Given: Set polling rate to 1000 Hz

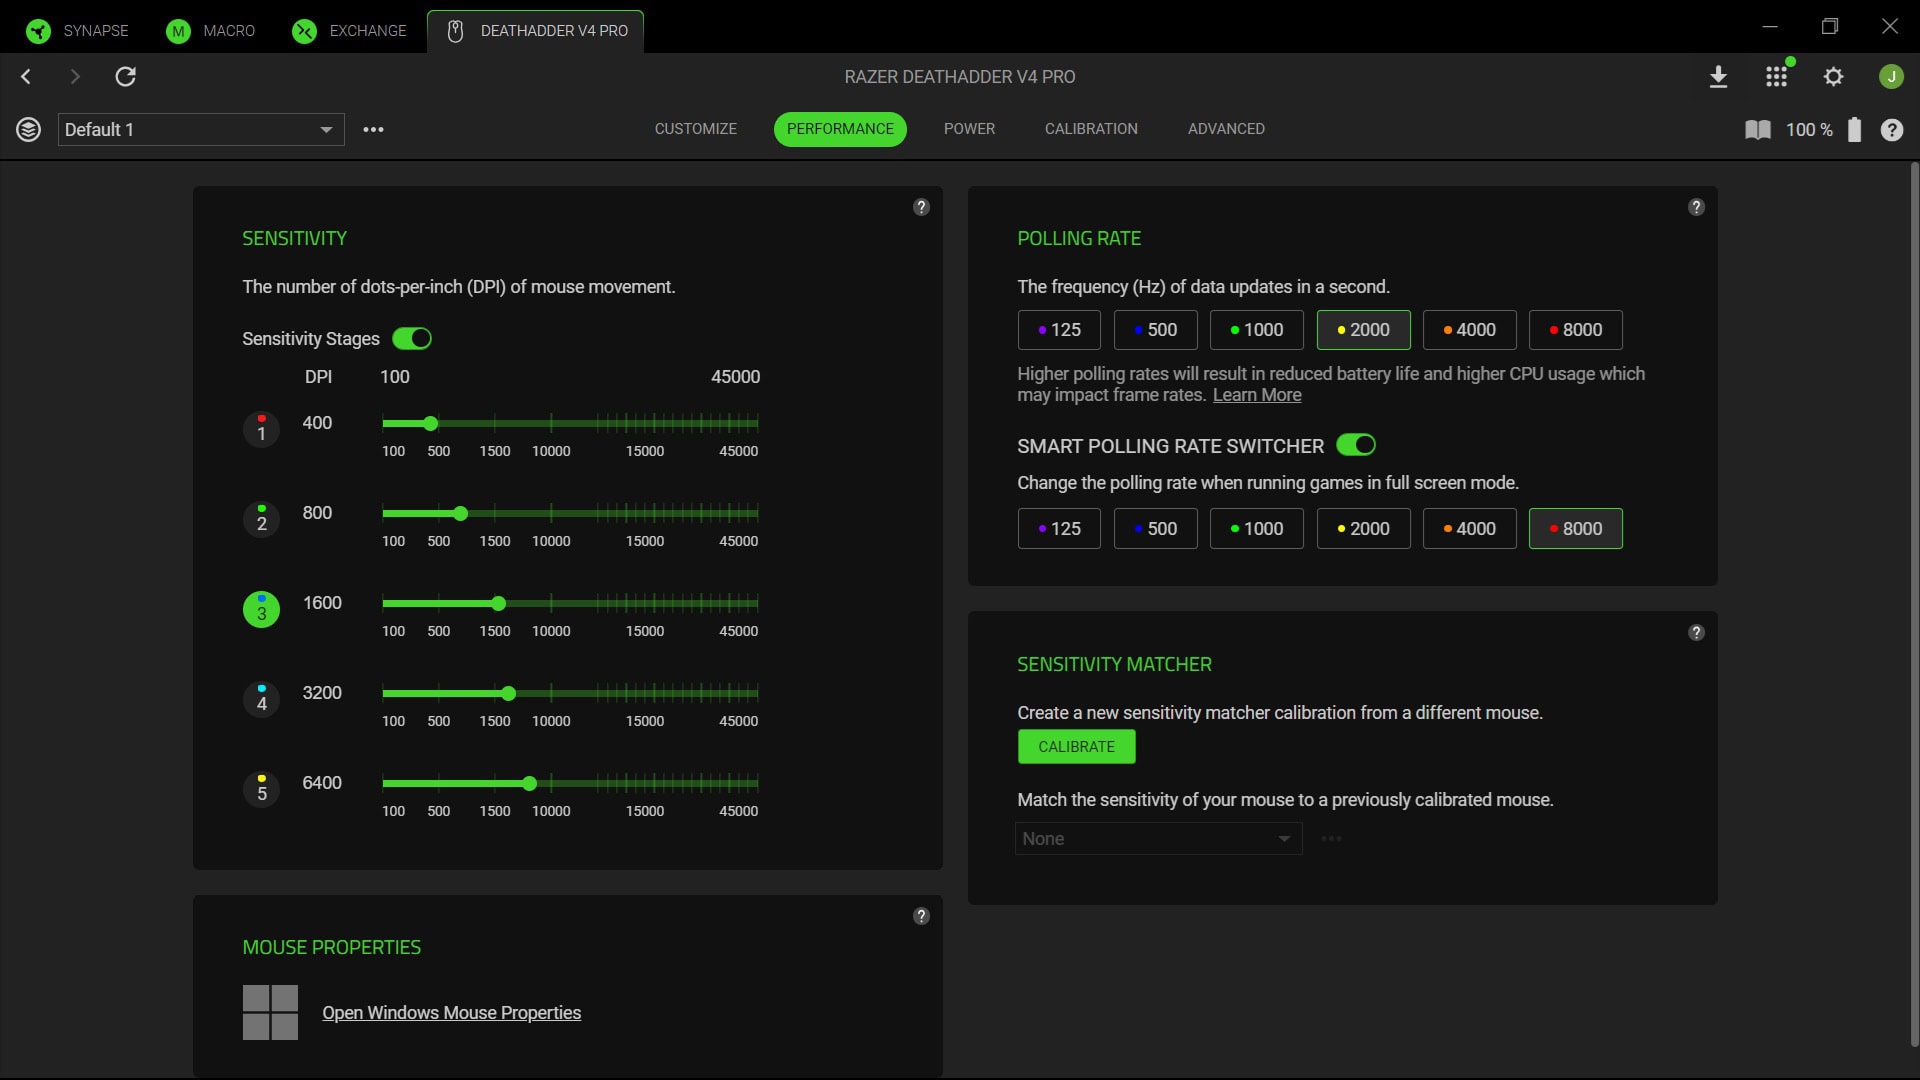Looking at the screenshot, I should coord(1257,330).
